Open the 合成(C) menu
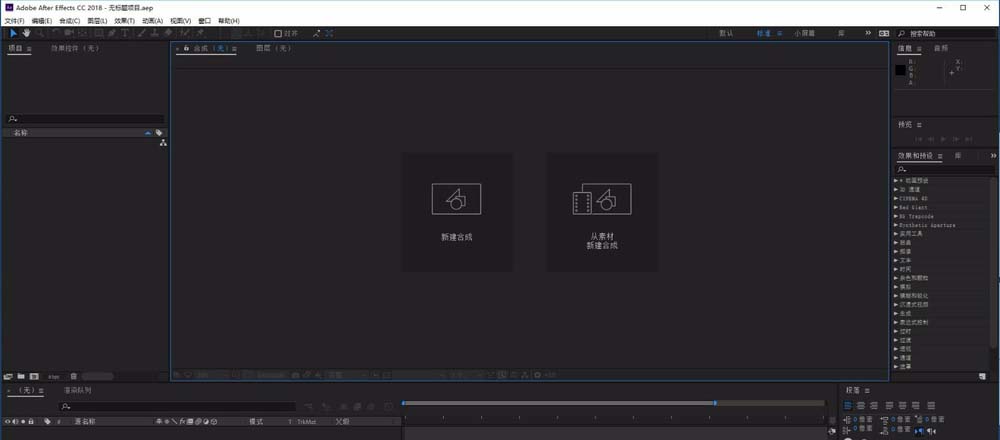The height and width of the screenshot is (440, 1000). tap(70, 21)
